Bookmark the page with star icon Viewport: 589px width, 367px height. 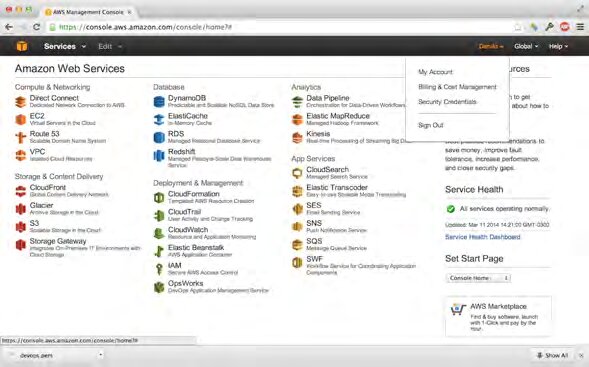pos(518,27)
